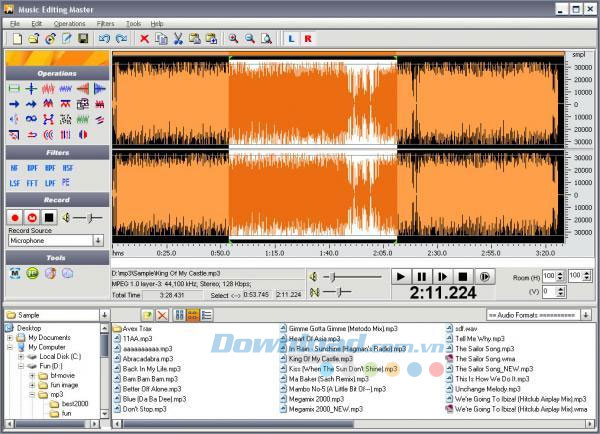This screenshot has width=600, height=434.
Task: Apply the HSF filter
Action: coord(68,168)
